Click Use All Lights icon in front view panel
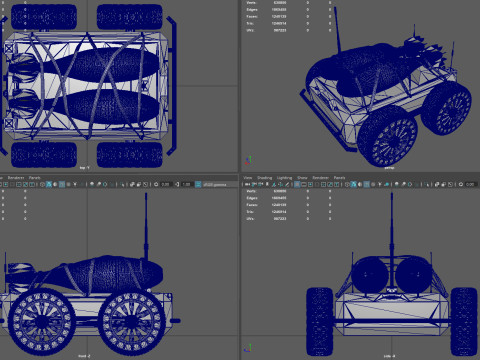Screen dimensions: 480x360 pos(75,184)
